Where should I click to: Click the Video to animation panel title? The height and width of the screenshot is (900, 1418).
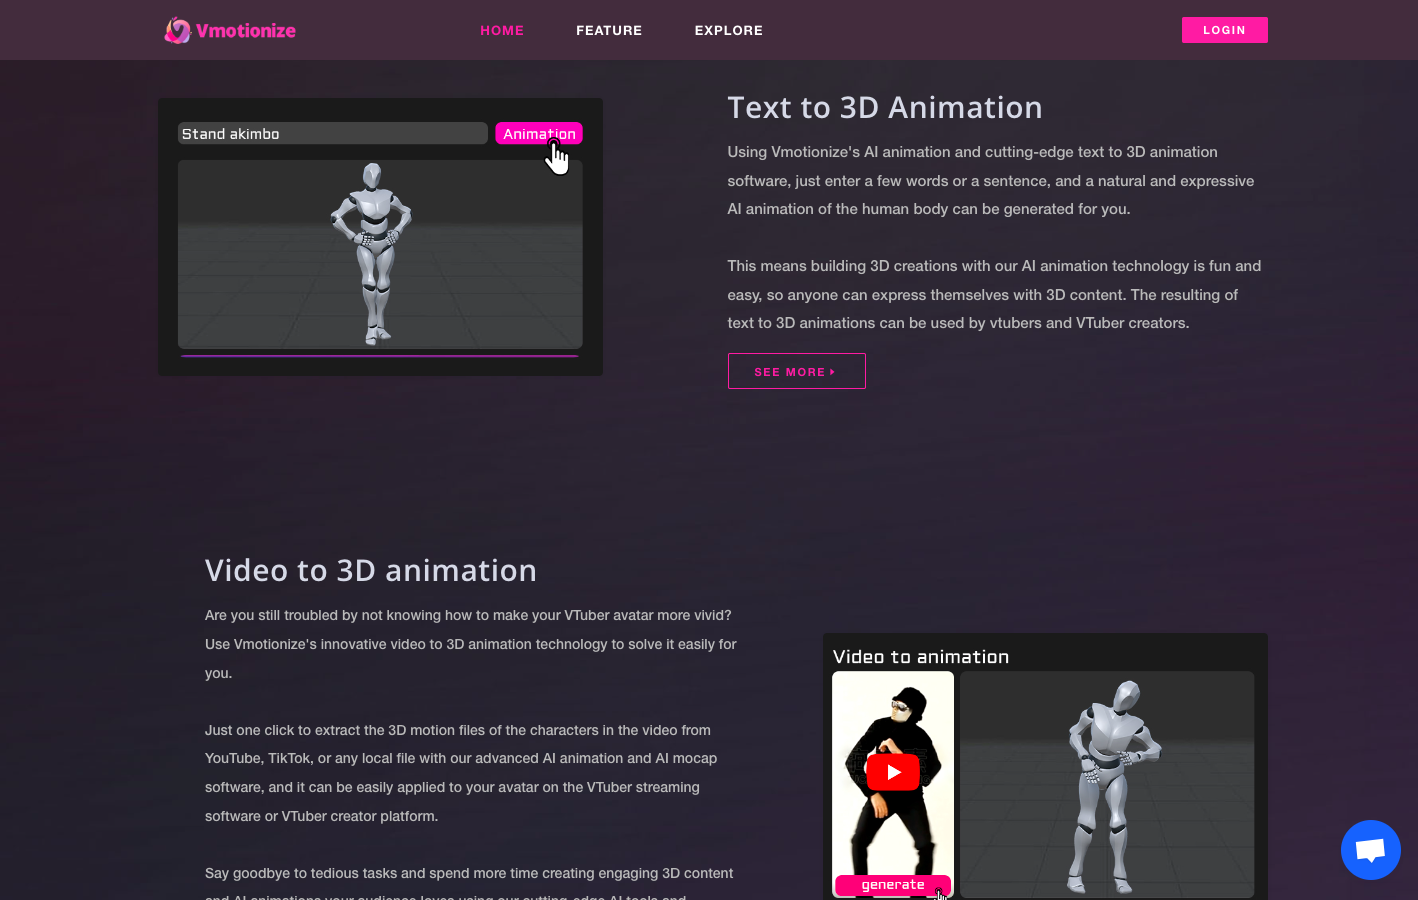[921, 657]
